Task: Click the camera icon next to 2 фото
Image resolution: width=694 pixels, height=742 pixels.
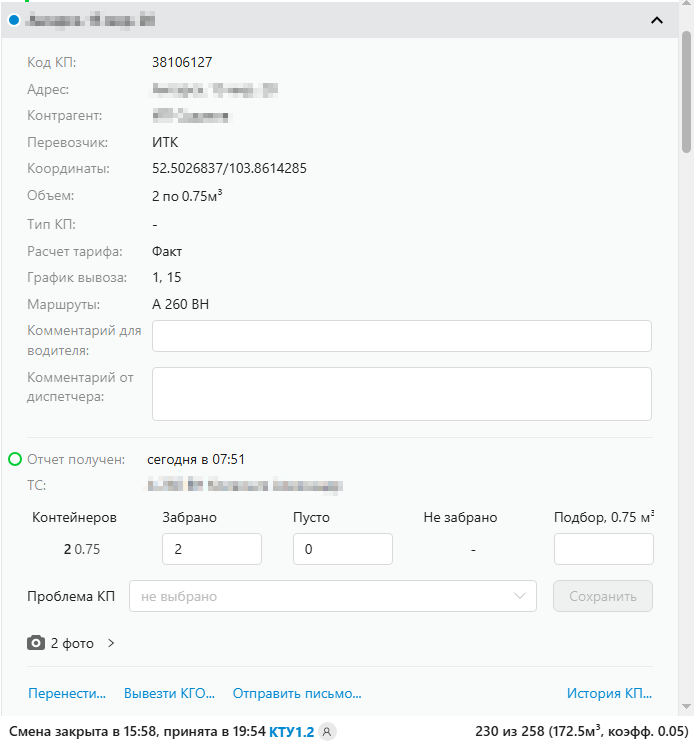Action: (36, 643)
